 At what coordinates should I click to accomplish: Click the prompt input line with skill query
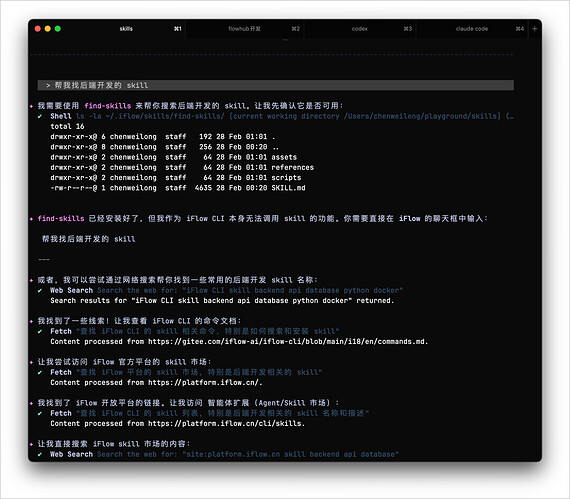pyautogui.click(x=276, y=85)
